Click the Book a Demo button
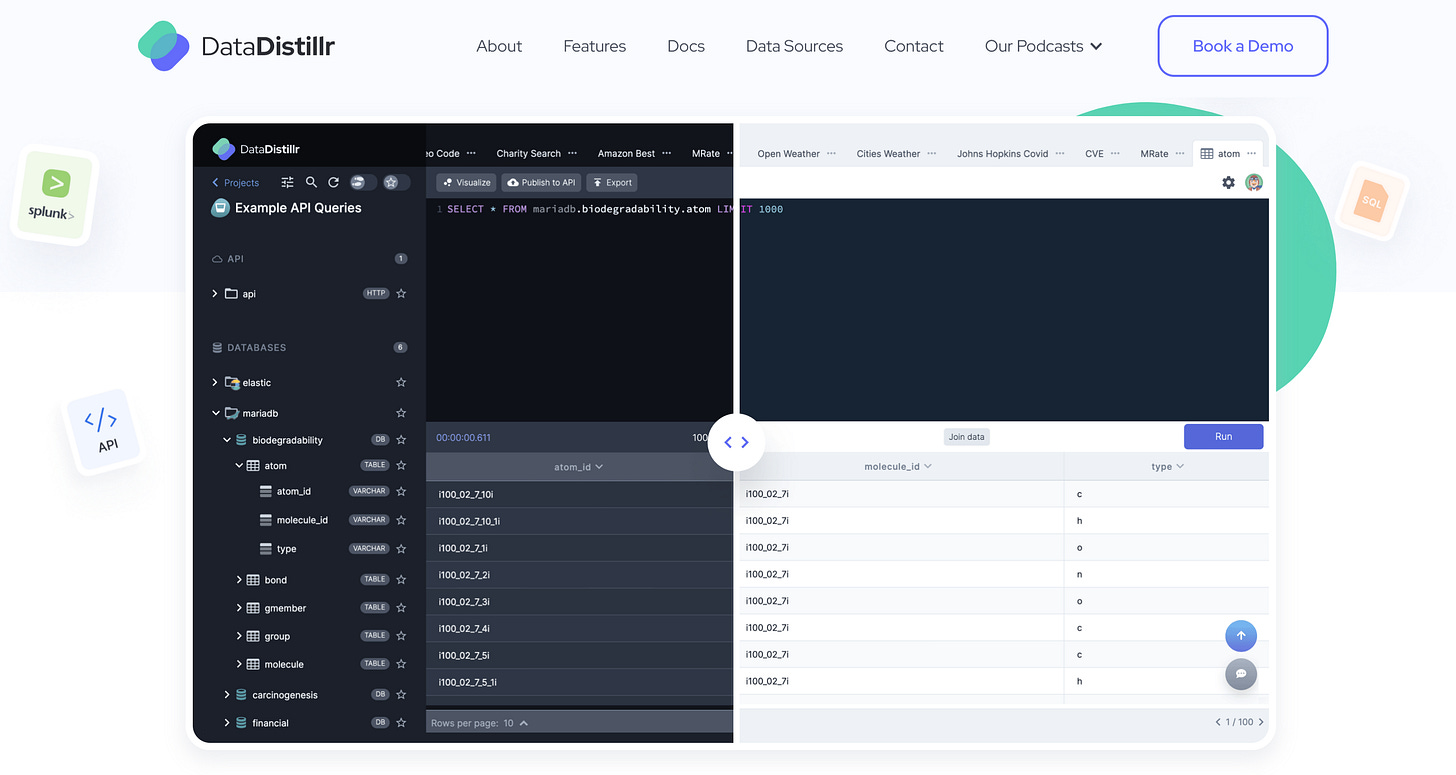 click(x=1242, y=46)
